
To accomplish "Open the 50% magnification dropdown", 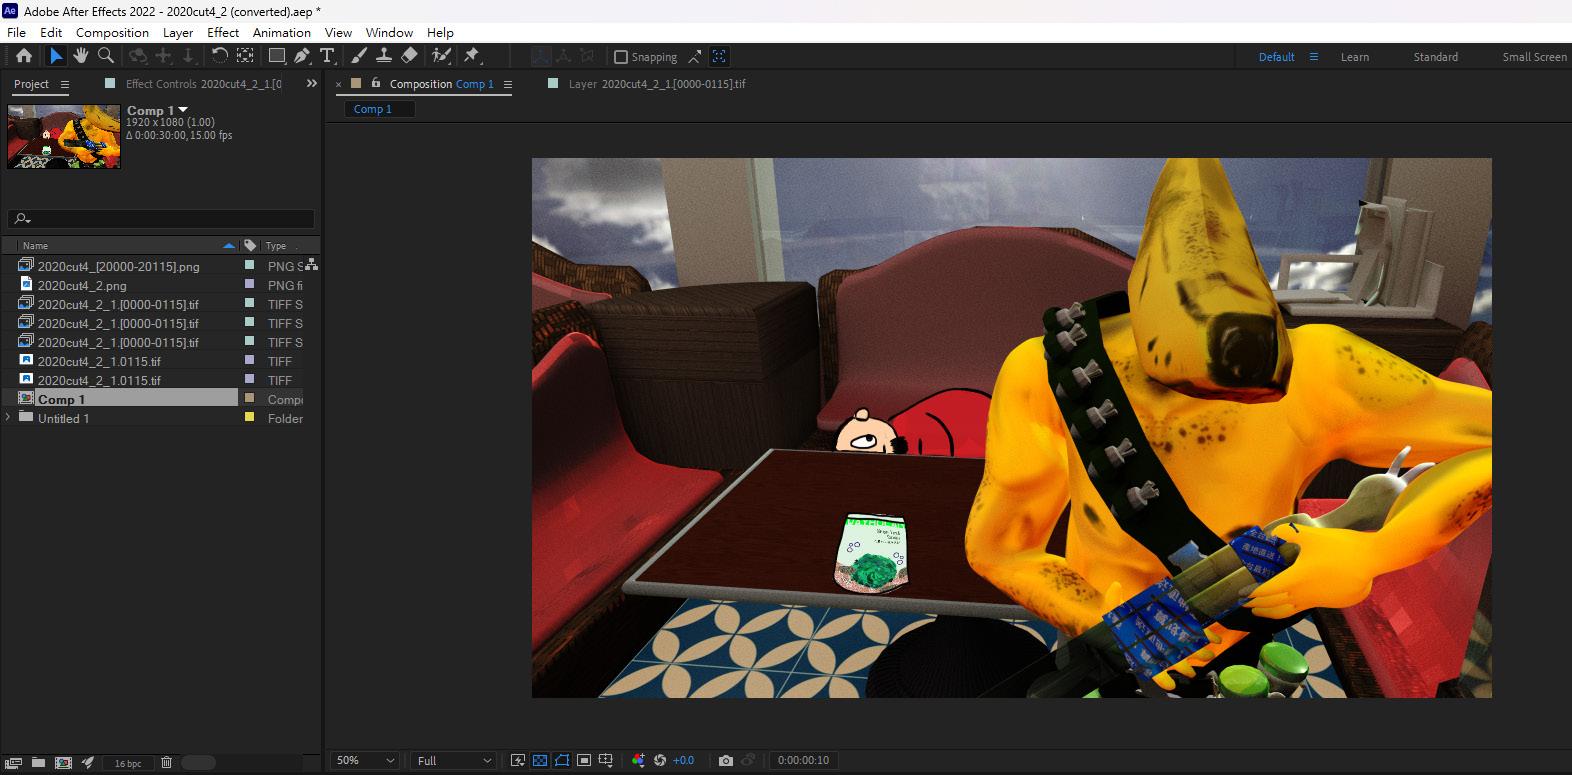I will 365,760.
